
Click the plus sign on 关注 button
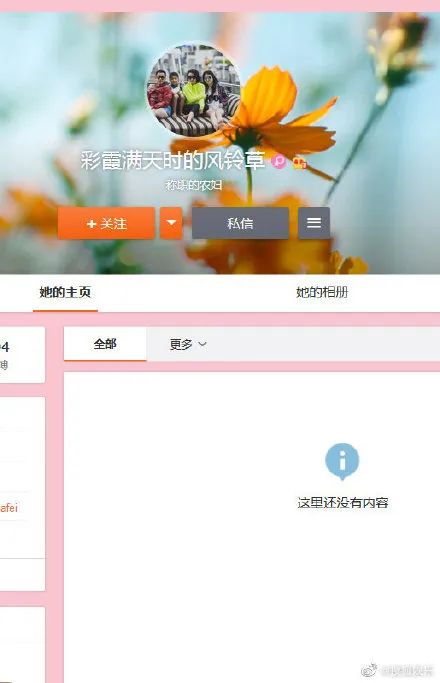91,224
